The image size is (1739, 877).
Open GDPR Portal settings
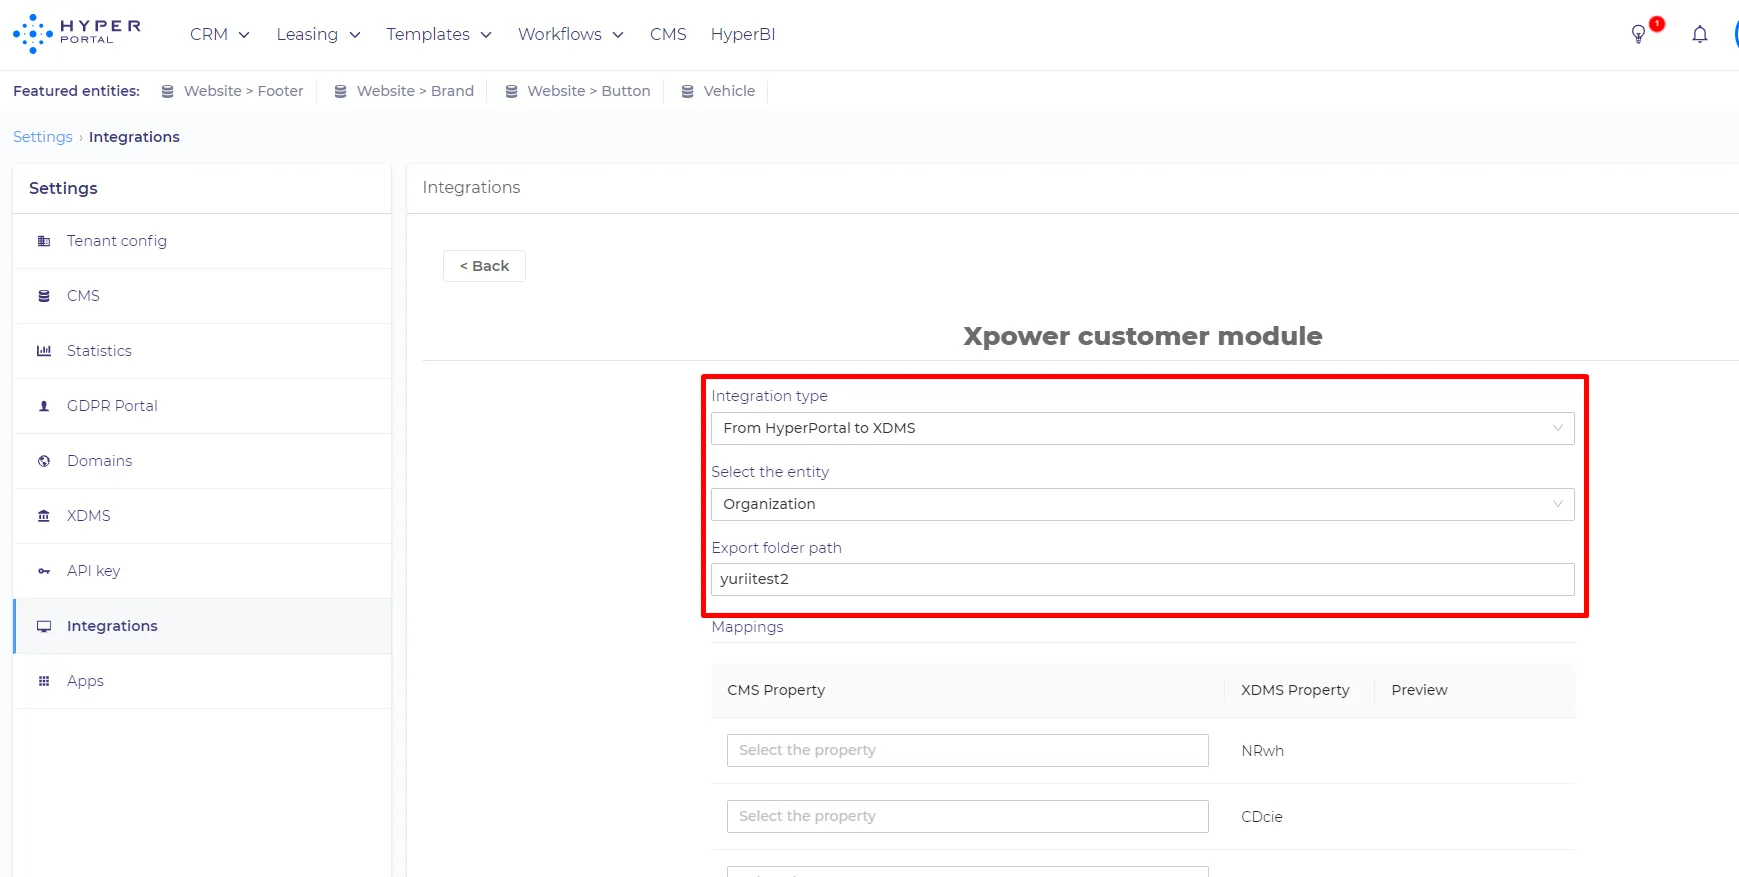pos(202,406)
